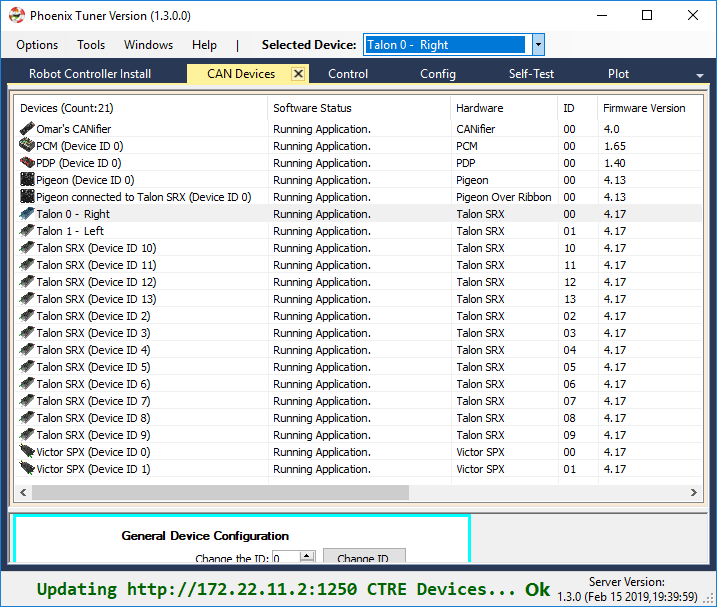Click the Phoenix Tuner app icon in title bar
The width and height of the screenshot is (717, 607).
click(x=17, y=16)
